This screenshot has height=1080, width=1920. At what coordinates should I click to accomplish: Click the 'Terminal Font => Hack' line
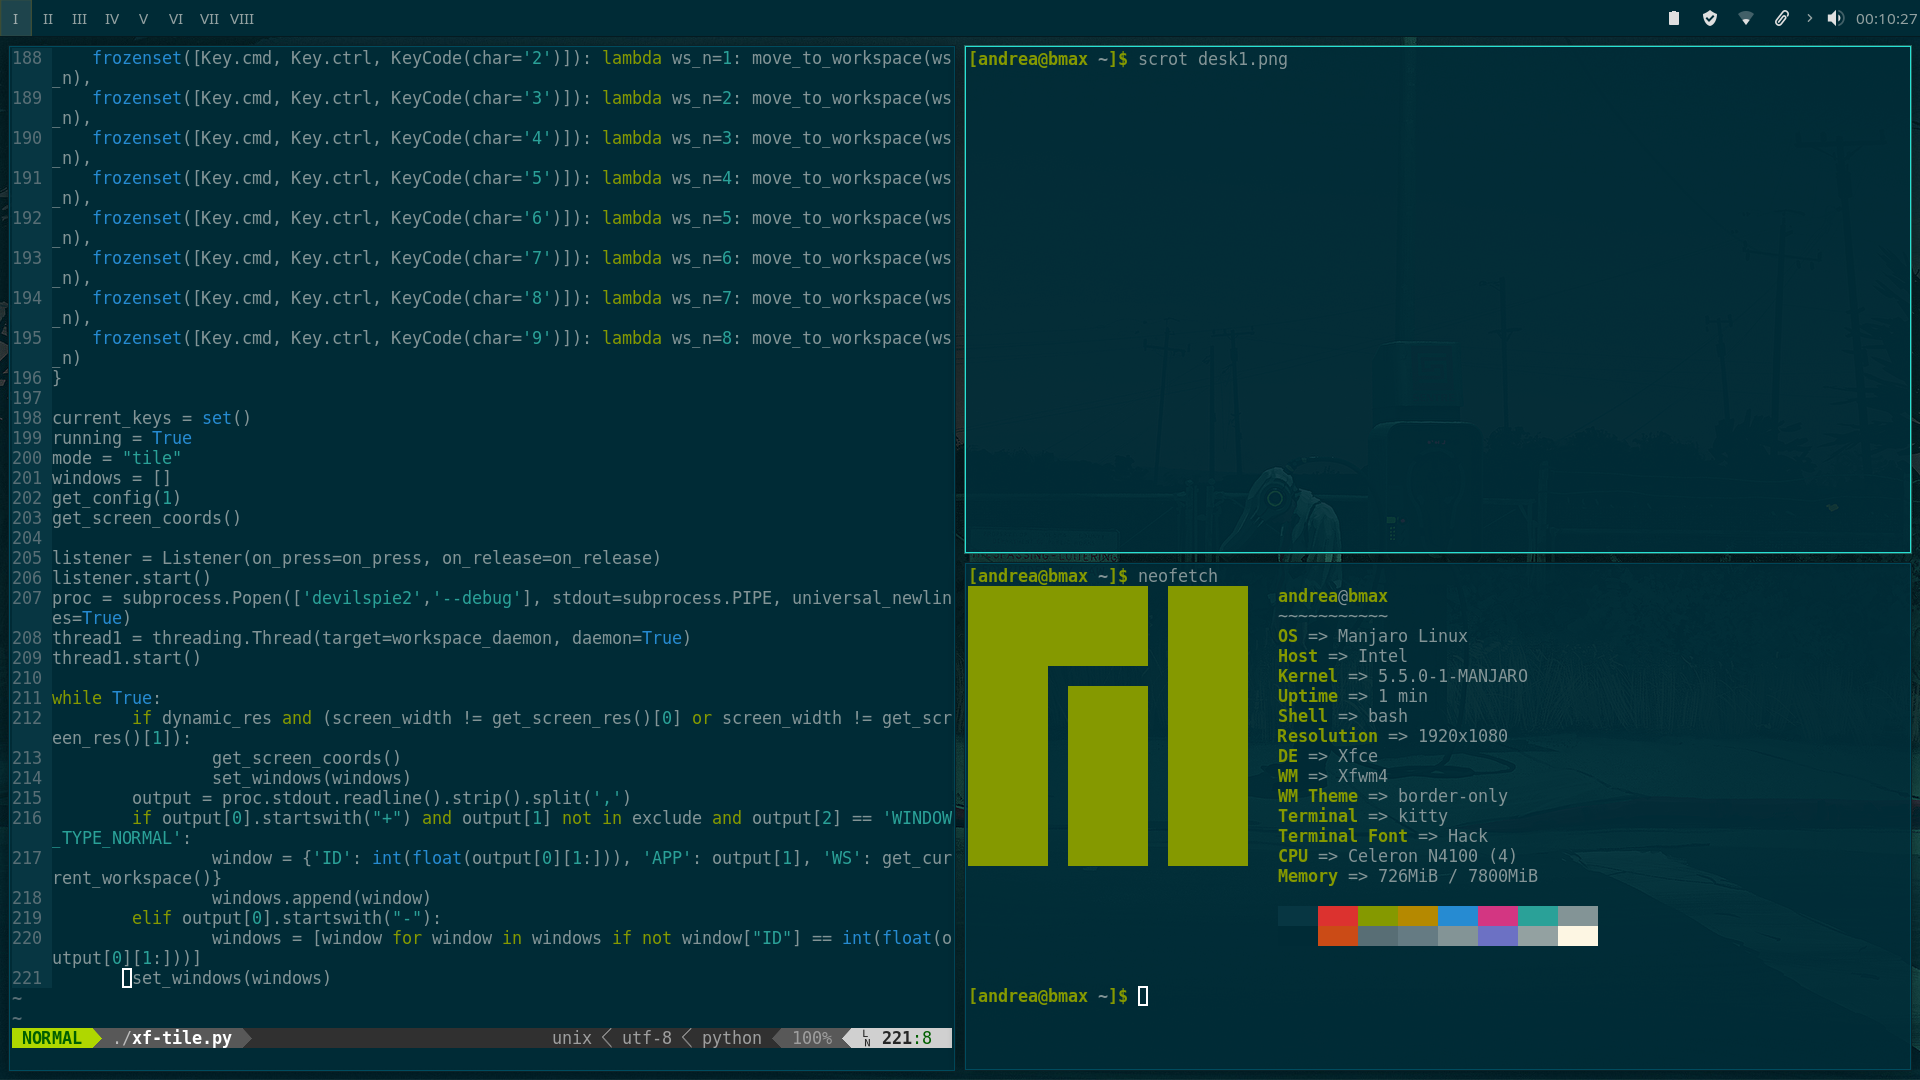(1383, 836)
